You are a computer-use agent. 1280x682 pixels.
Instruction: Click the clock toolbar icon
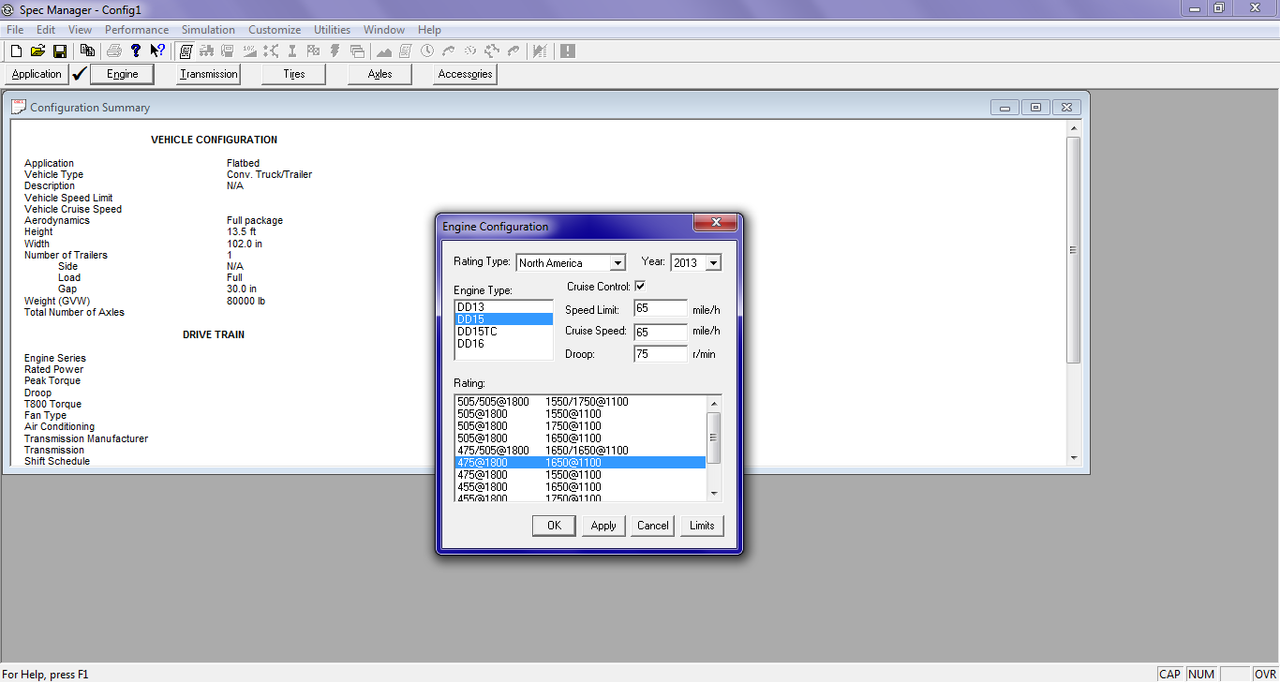[x=427, y=51]
